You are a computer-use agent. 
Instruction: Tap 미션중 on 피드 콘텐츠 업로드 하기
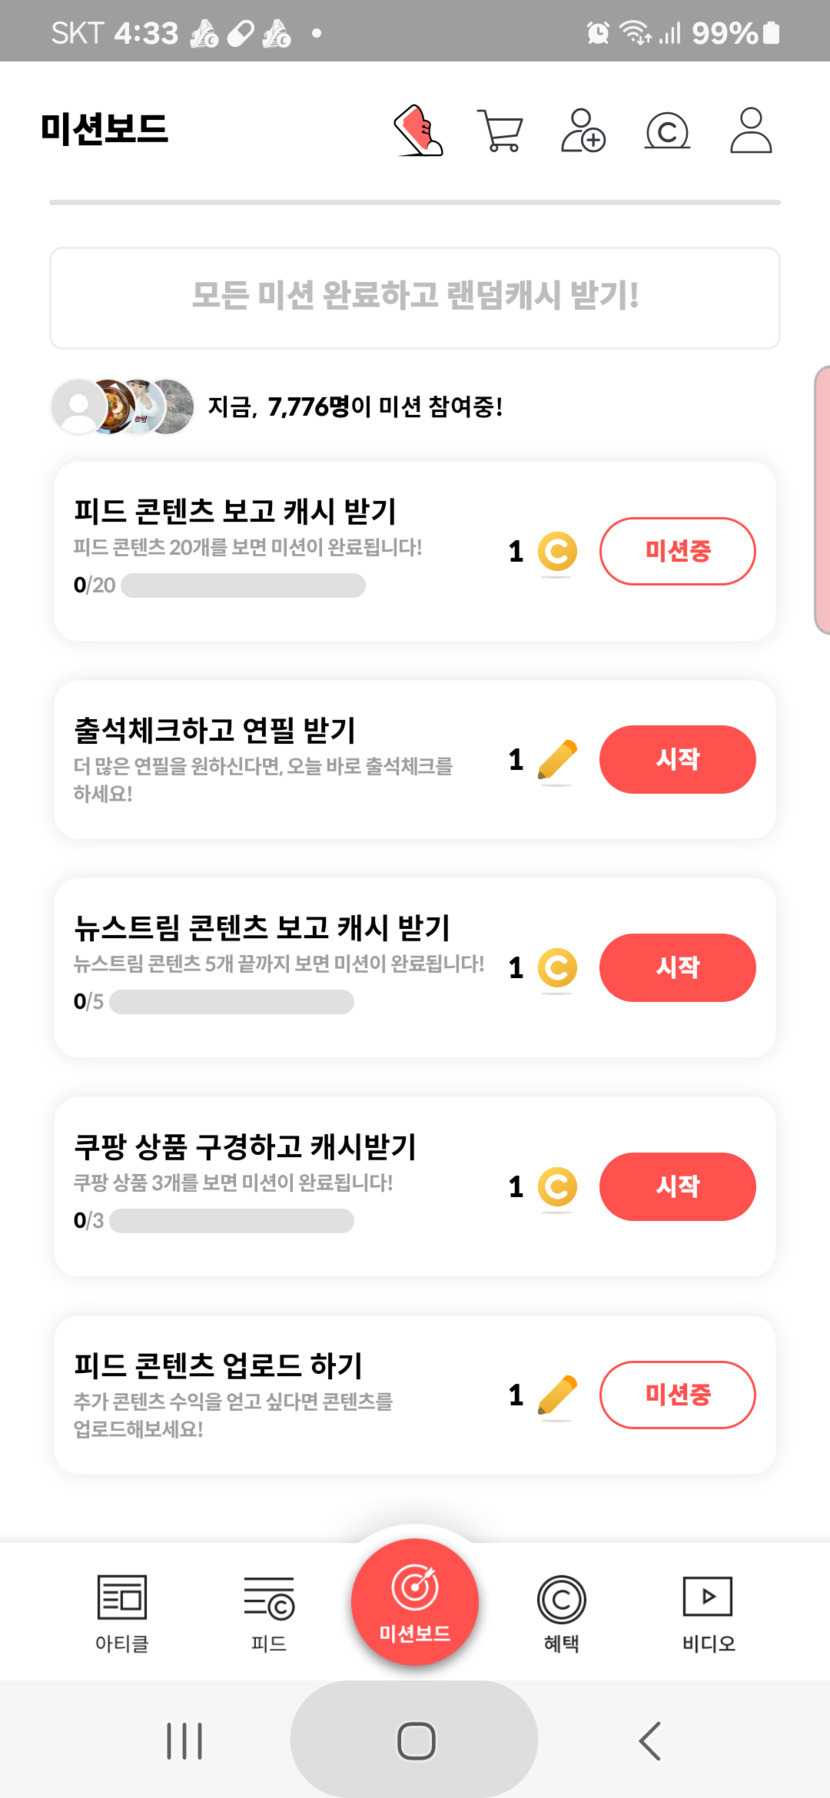pyautogui.click(x=677, y=1395)
